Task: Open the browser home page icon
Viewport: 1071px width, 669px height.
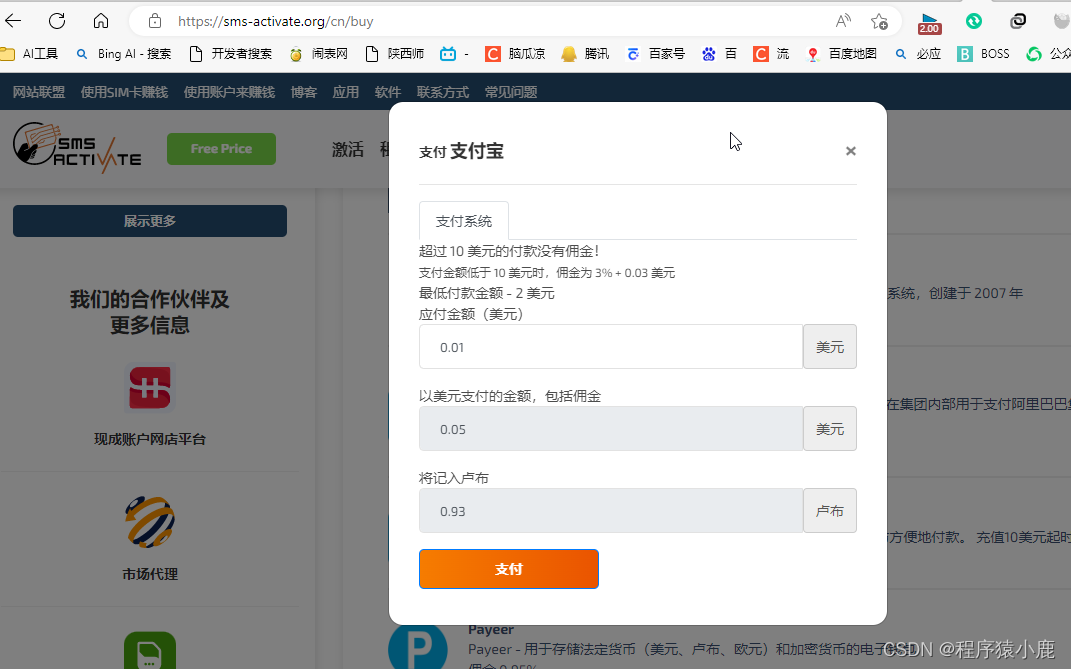Action: click(x=101, y=21)
